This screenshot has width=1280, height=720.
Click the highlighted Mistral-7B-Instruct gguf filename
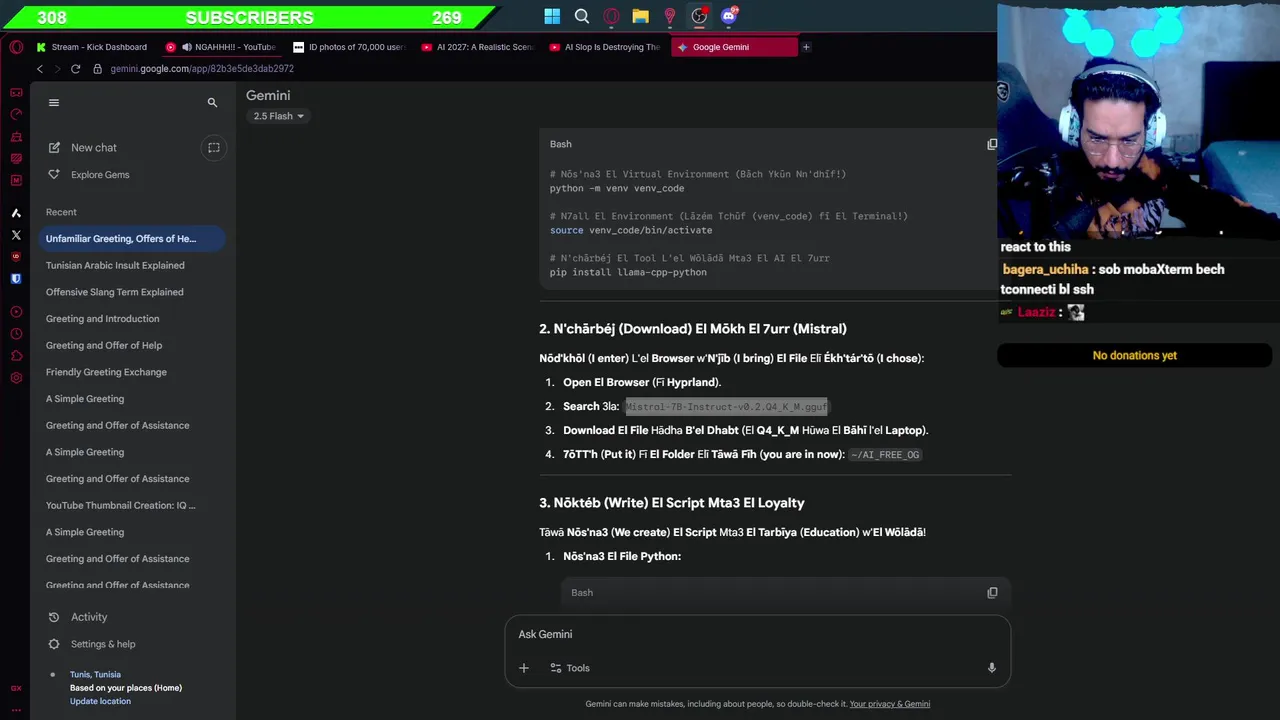coord(727,407)
